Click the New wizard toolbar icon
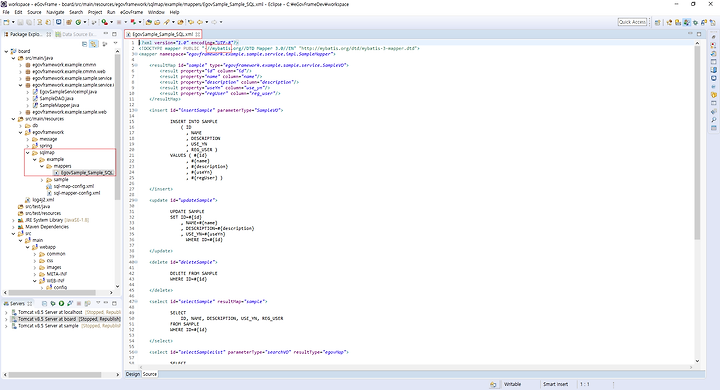Screen dimensions: 720x390 pyautogui.click(x=6, y=22)
